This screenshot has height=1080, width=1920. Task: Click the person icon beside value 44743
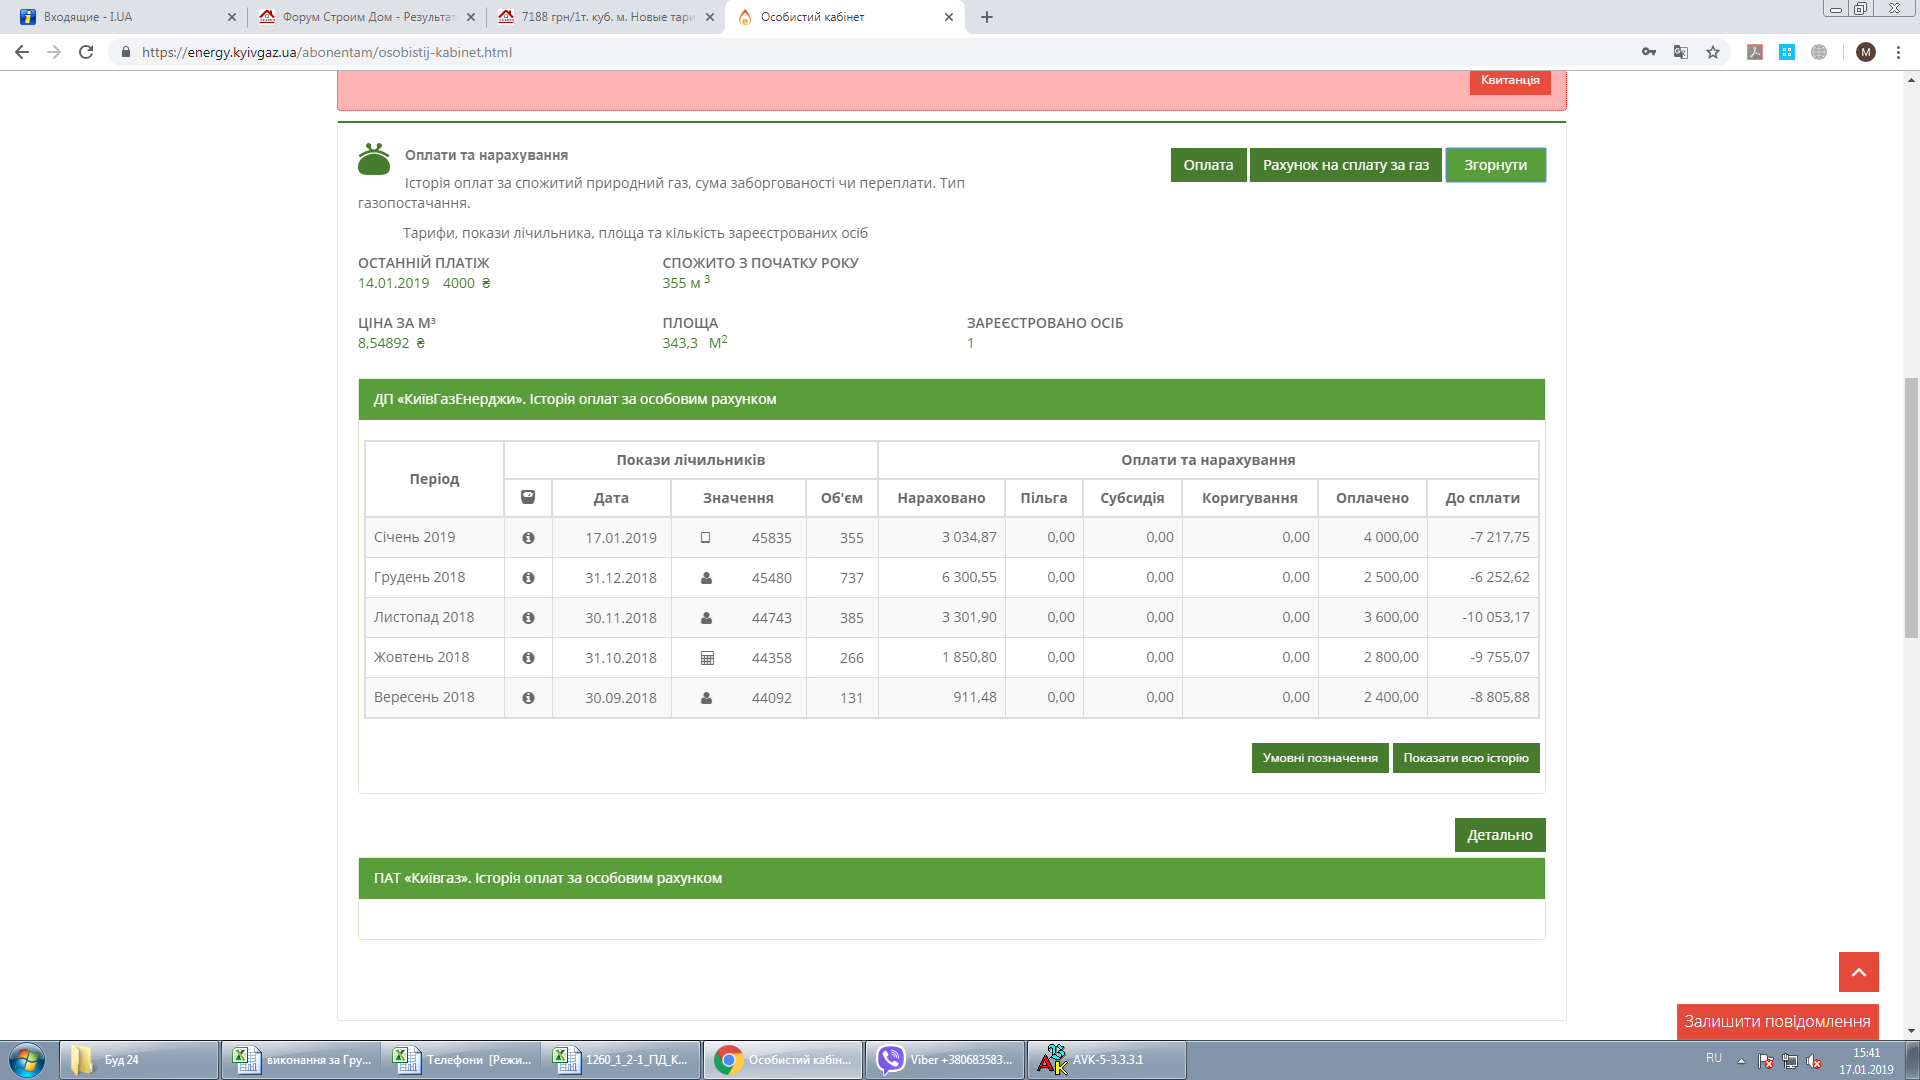pos(706,618)
